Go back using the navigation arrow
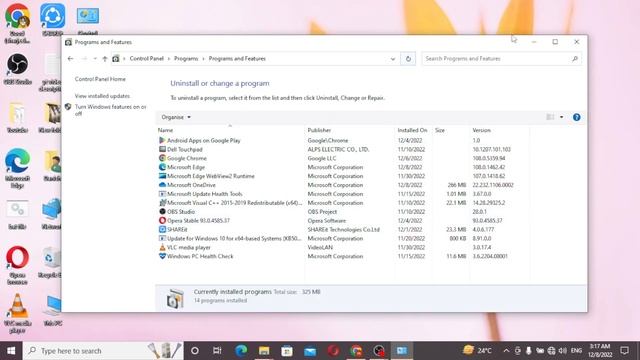Viewport: 640px width, 360px height. (70, 59)
